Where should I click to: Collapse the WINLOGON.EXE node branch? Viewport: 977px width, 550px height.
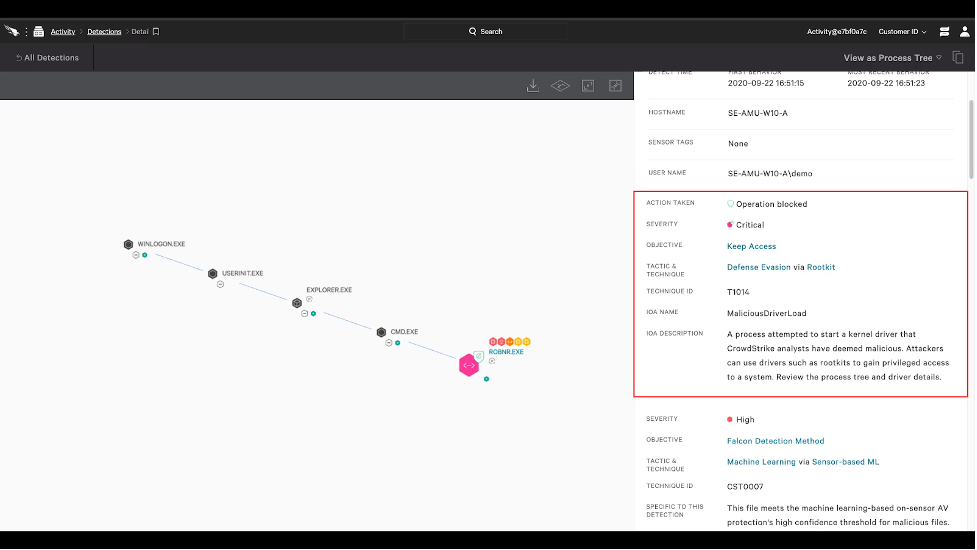point(135,255)
